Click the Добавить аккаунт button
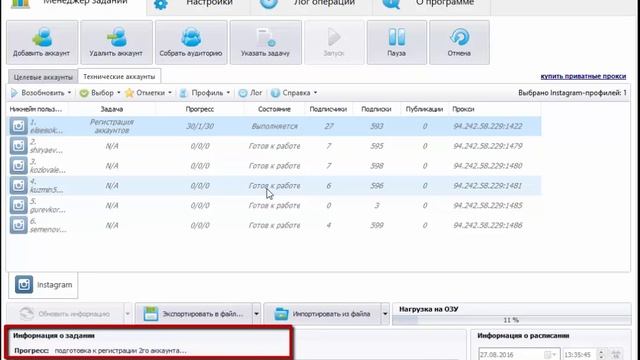Screen dimensions: 640x360 tap(42, 42)
